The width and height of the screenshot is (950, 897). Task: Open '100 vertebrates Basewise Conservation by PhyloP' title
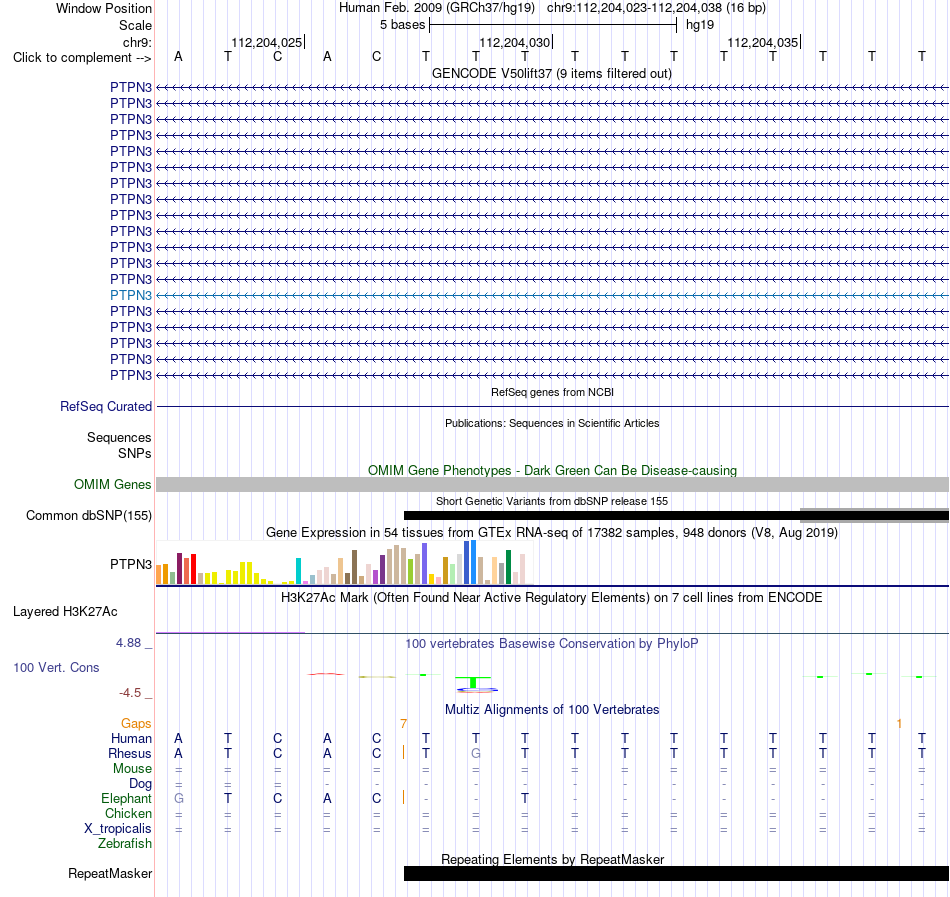point(552,644)
